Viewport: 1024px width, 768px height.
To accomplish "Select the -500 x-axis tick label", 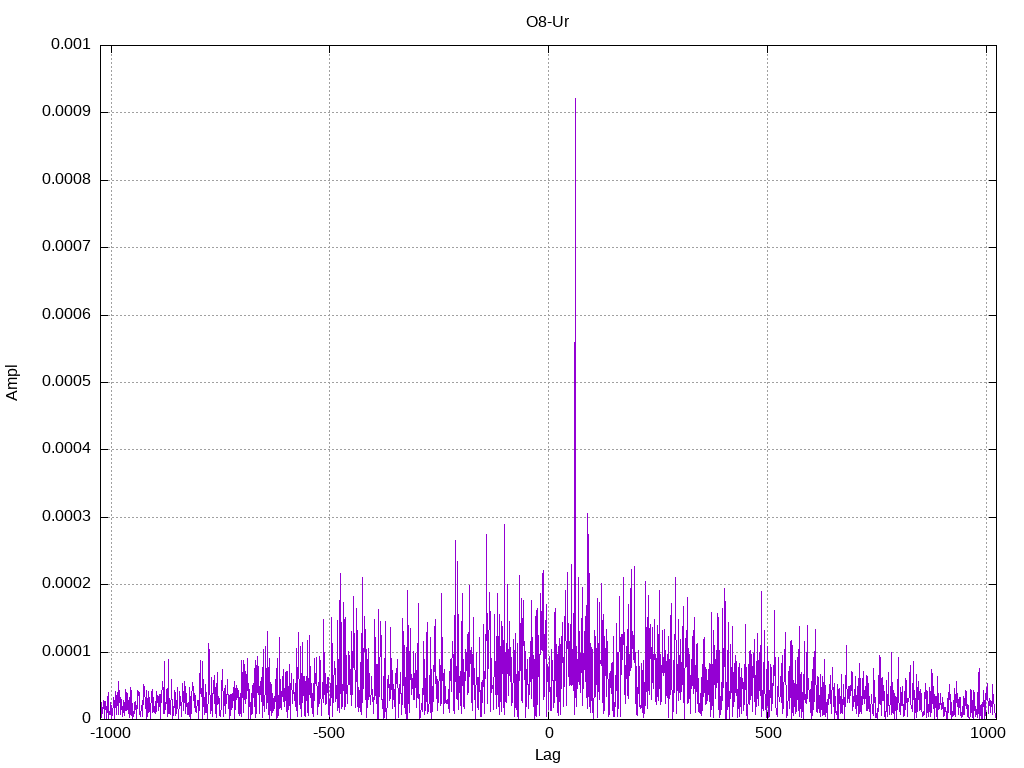I will click(x=328, y=734).
